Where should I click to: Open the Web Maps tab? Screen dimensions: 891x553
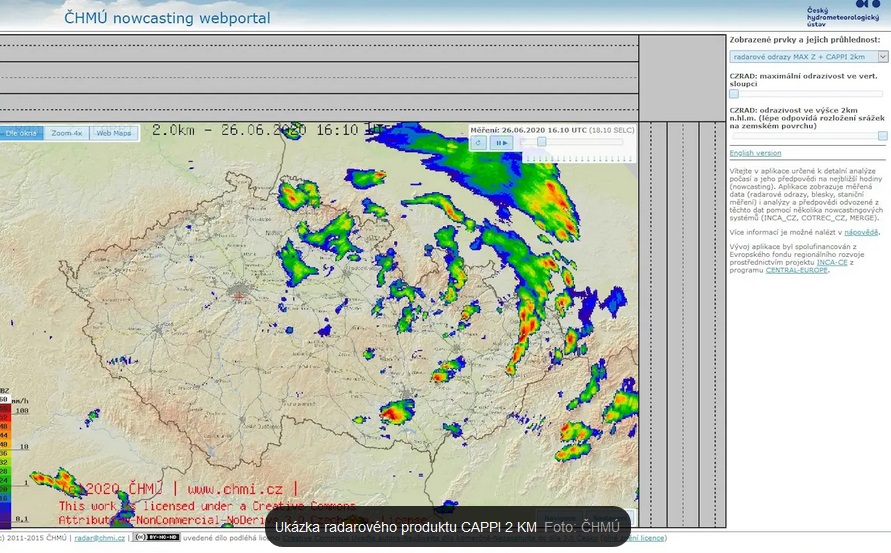coord(113,133)
